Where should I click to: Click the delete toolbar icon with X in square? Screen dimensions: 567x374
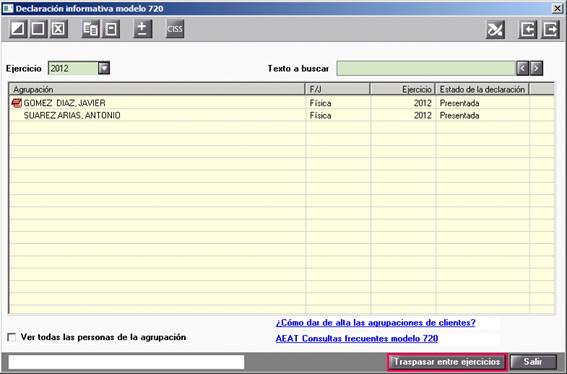tap(58, 29)
